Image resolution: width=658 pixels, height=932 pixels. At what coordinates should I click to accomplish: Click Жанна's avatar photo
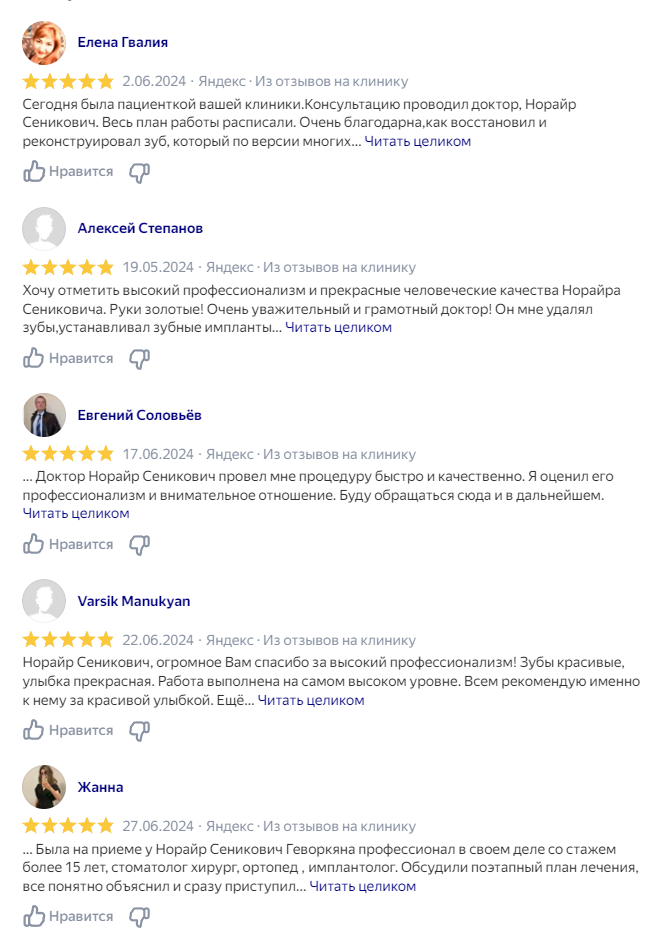click(44, 787)
